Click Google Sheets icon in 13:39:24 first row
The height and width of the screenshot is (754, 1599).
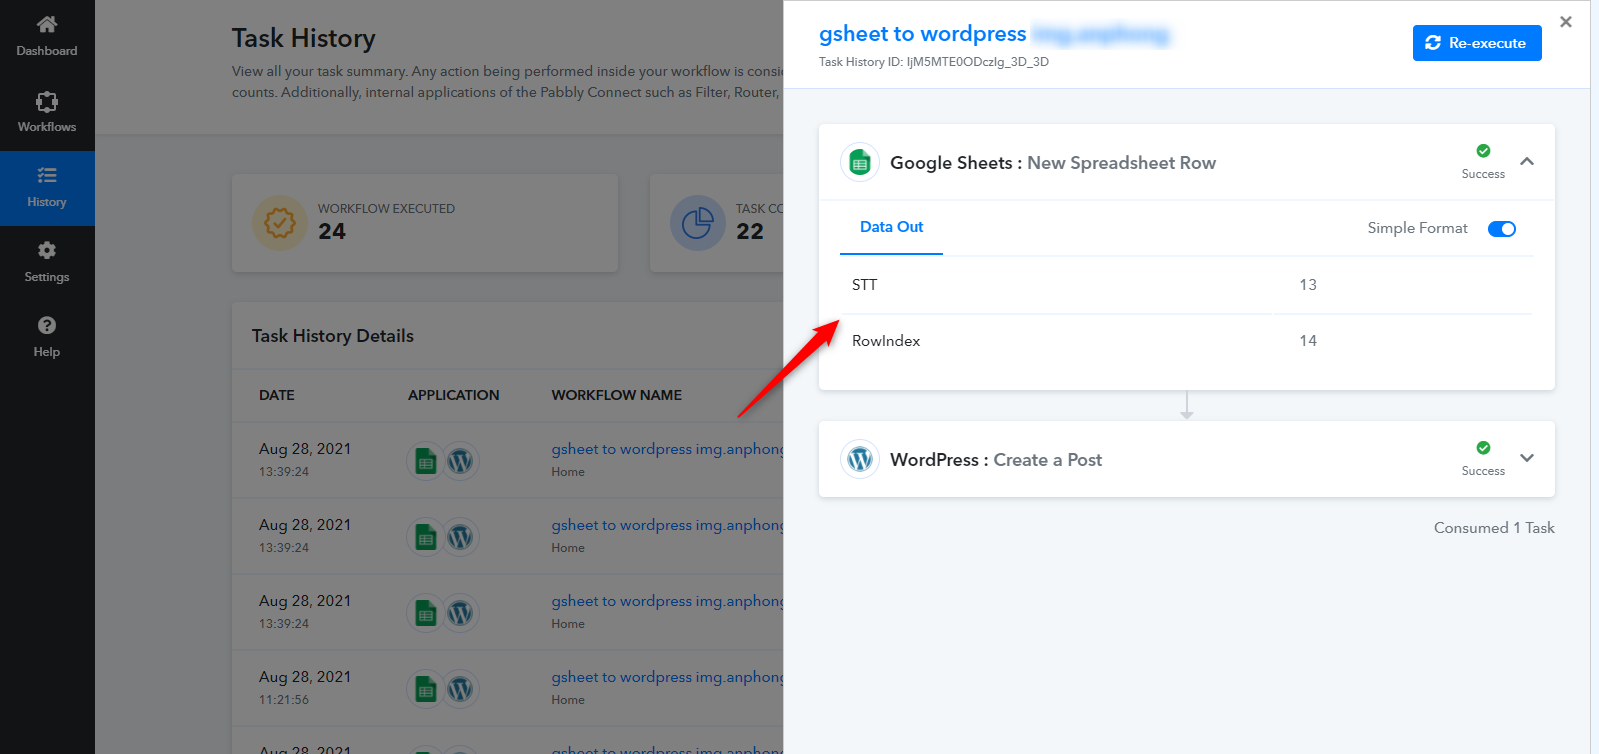[426, 461]
